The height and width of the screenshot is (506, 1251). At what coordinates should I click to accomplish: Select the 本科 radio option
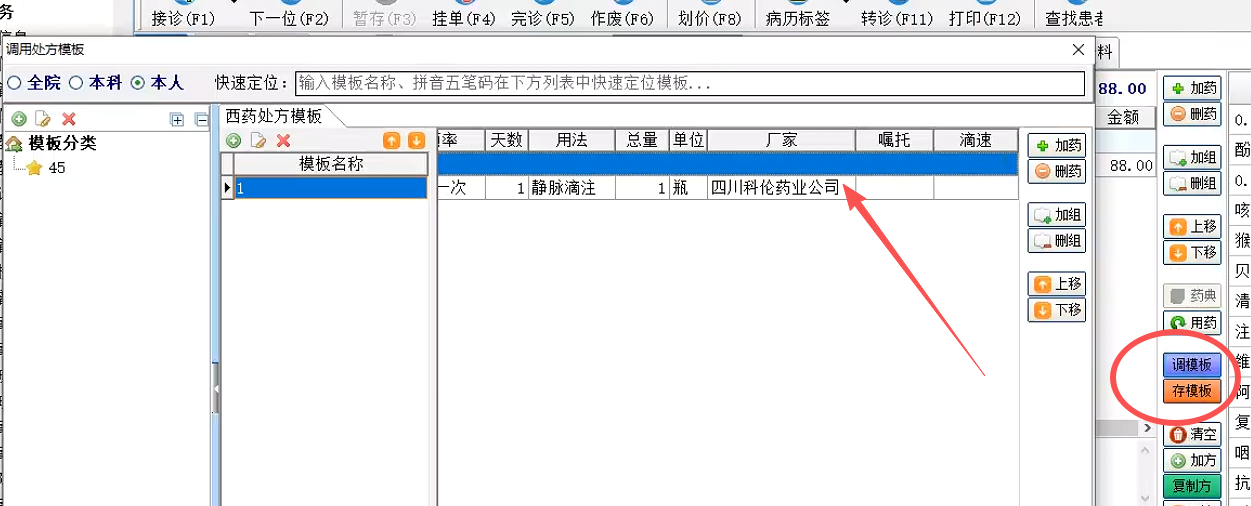click(76, 83)
